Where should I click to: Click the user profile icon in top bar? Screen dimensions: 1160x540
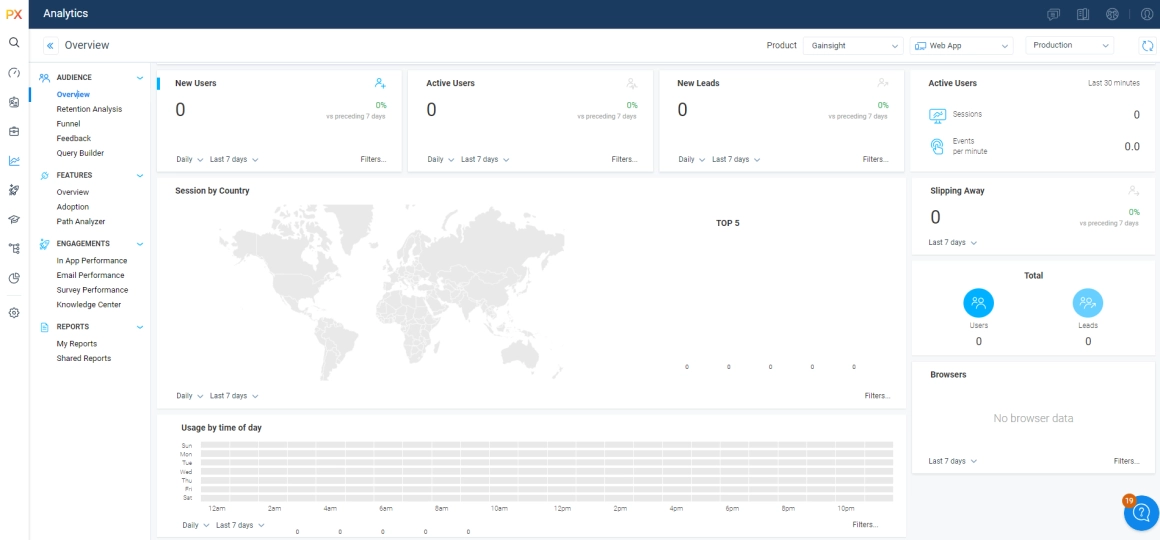pos(1147,14)
